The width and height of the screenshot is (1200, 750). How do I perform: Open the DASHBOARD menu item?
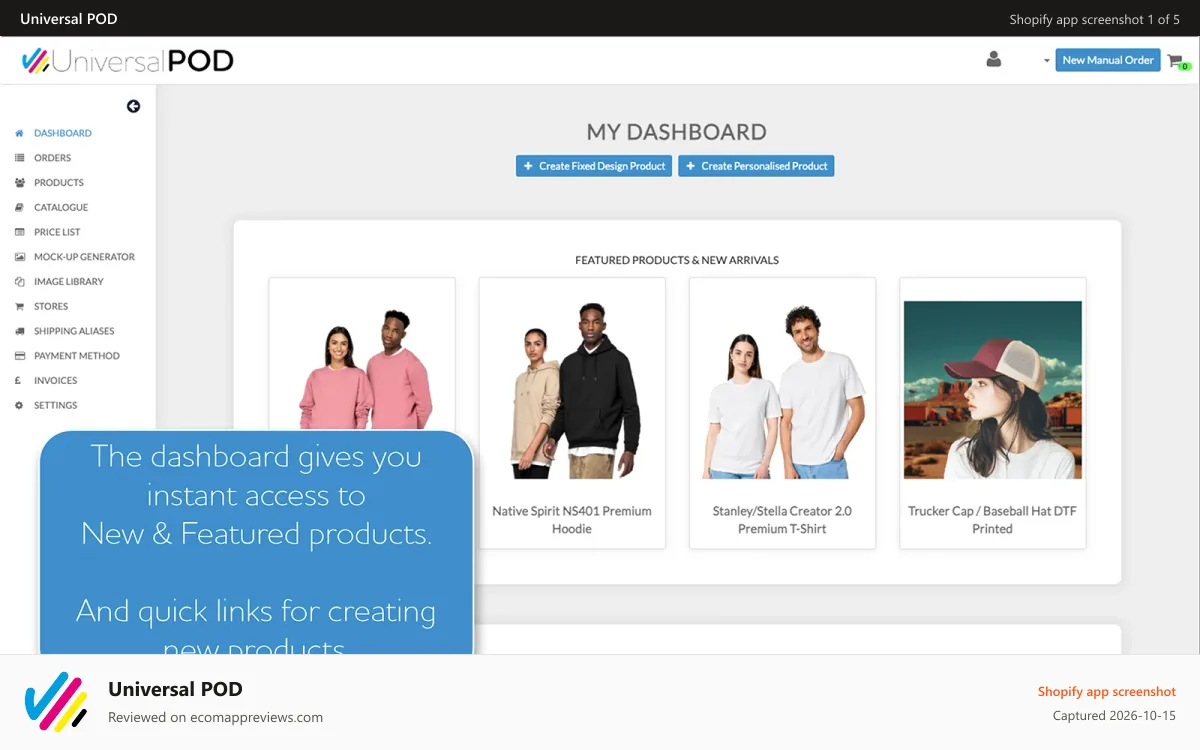pyautogui.click(x=63, y=133)
